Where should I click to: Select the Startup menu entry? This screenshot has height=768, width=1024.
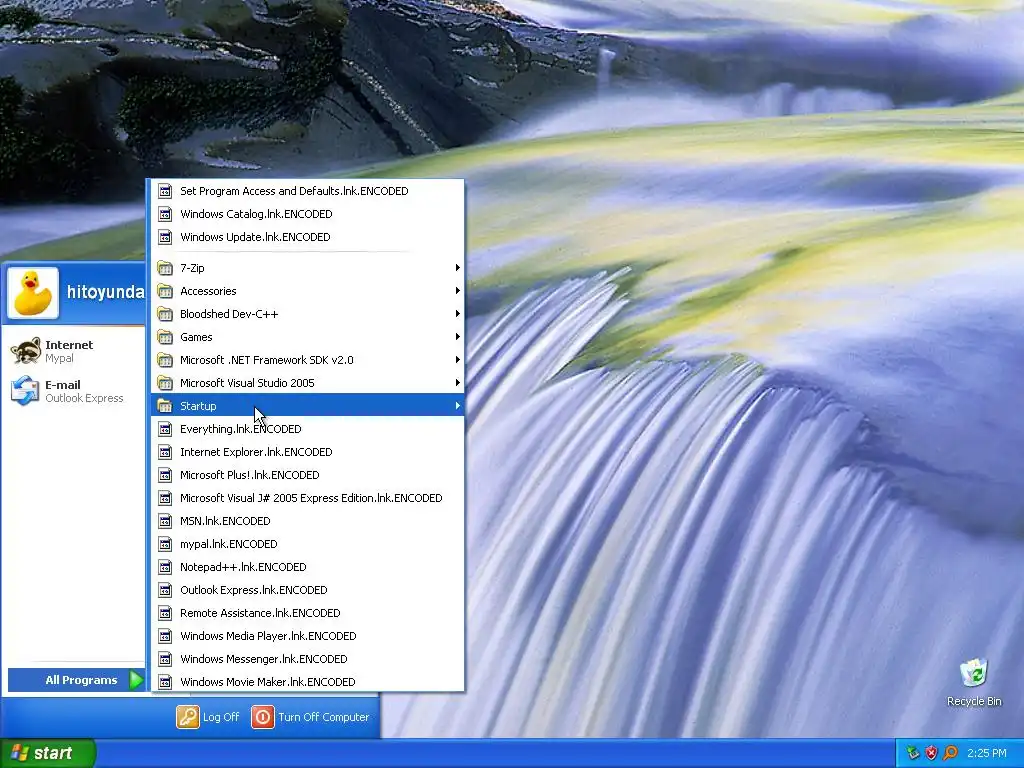[x=308, y=406]
